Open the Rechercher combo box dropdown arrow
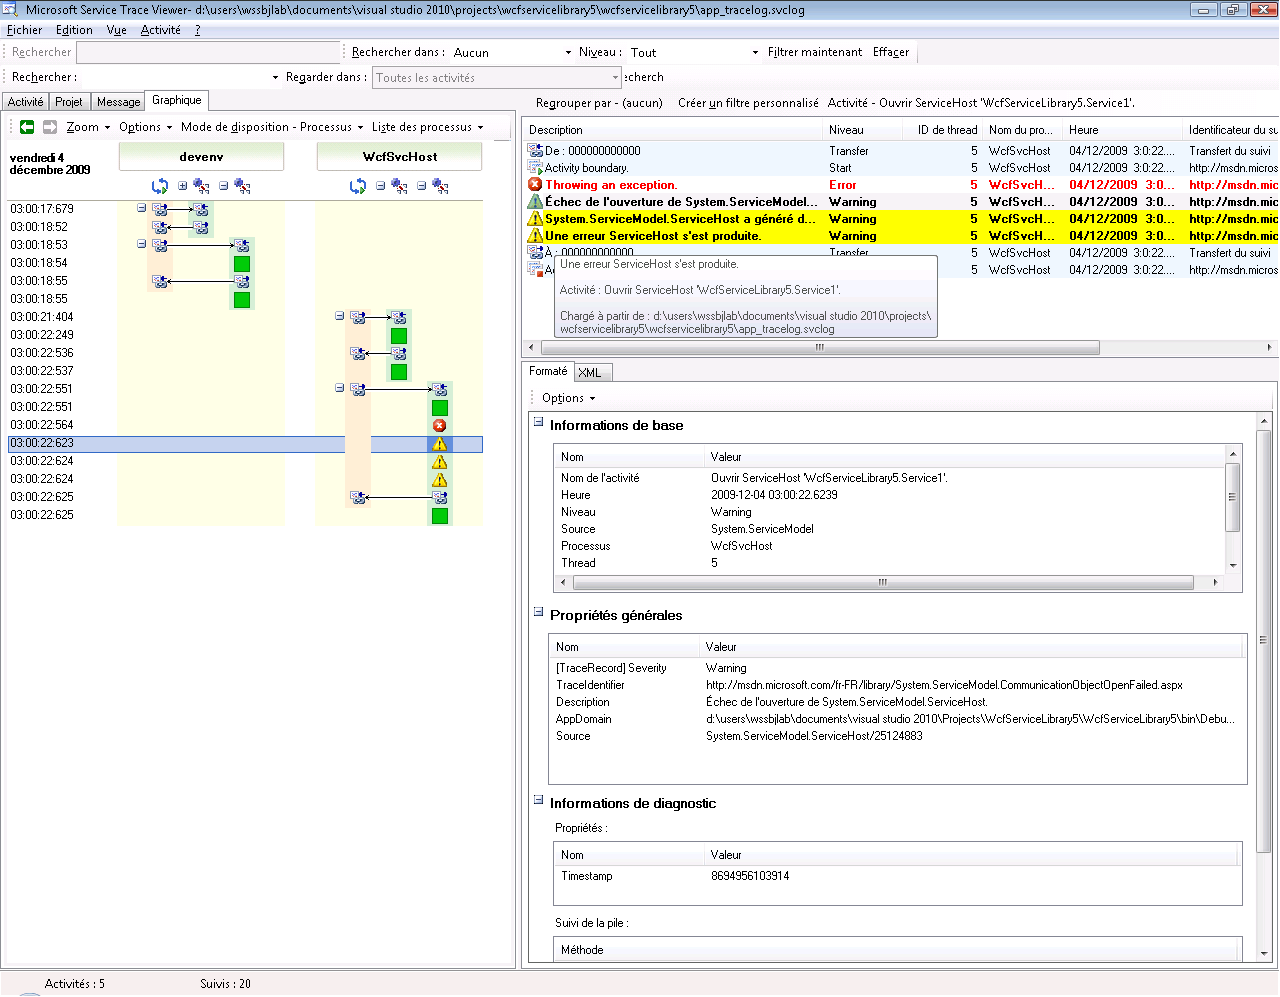 pos(275,77)
